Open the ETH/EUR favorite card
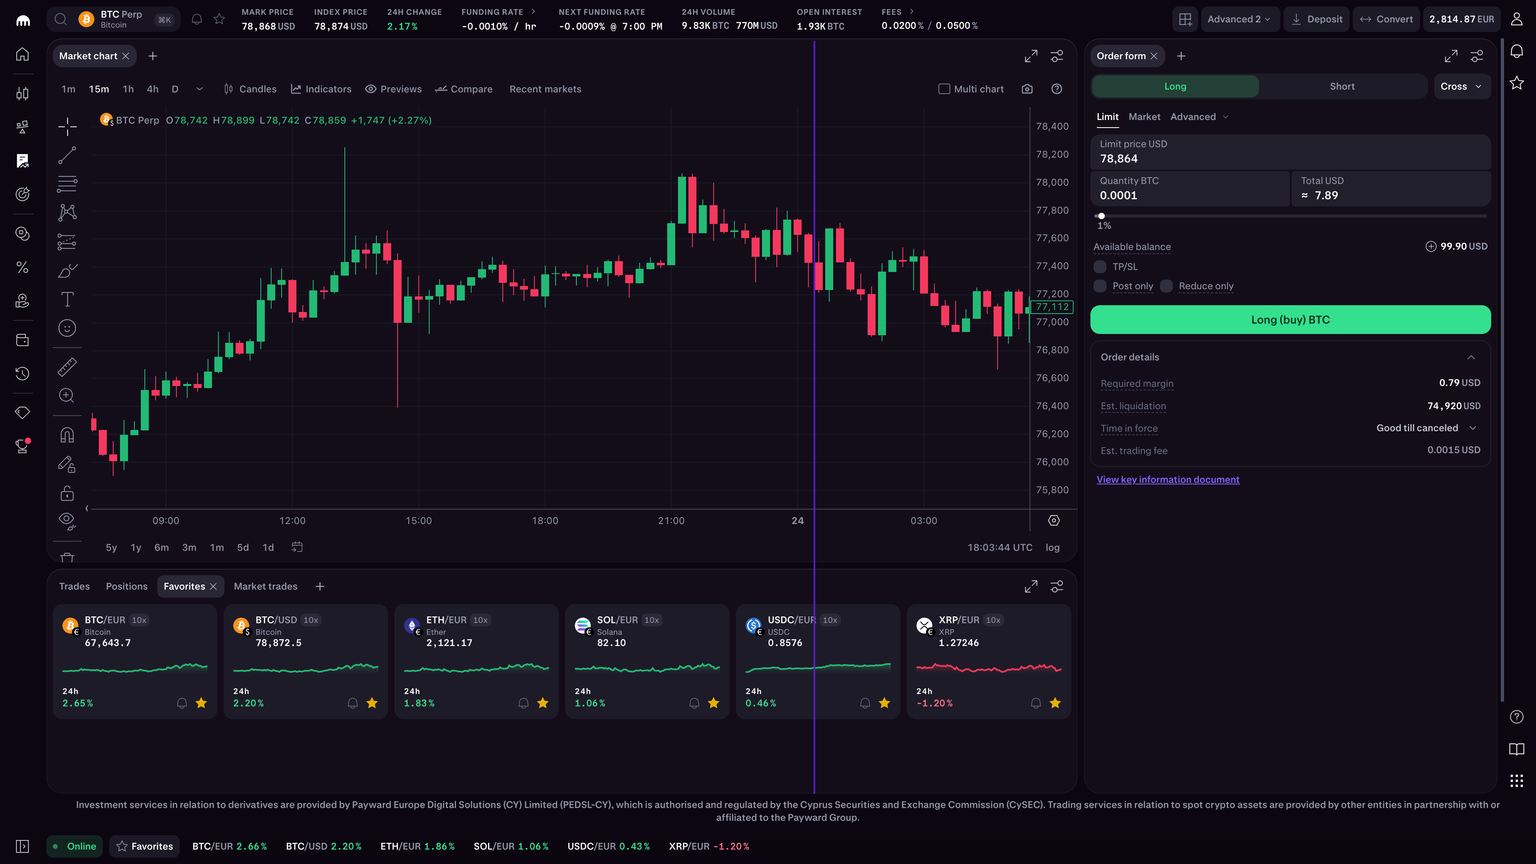1536x864 pixels. [x=476, y=660]
